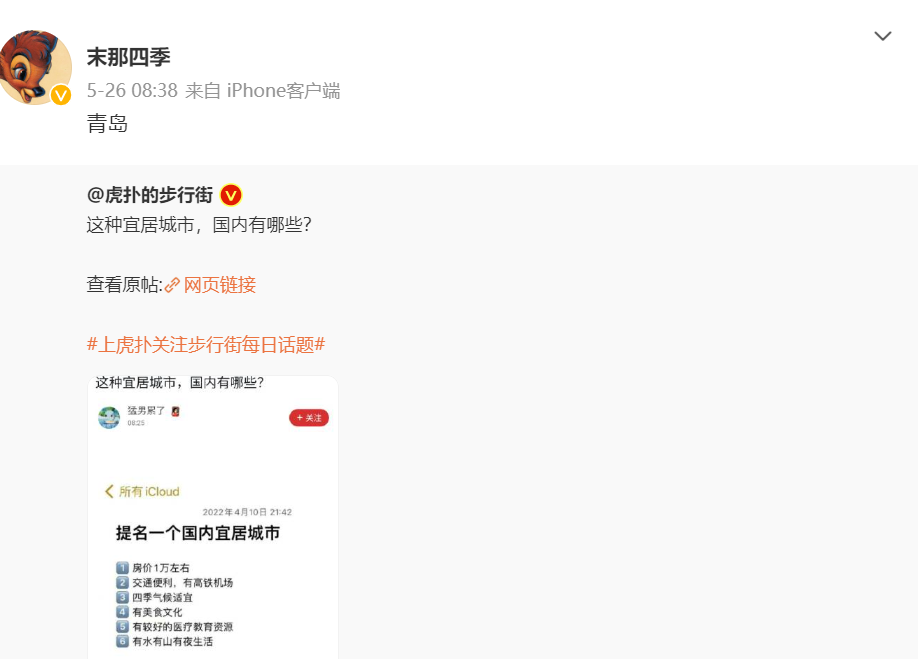The width and height of the screenshot is (918, 659).
Task: Open the 网页链接 original post link
Action: (x=220, y=285)
